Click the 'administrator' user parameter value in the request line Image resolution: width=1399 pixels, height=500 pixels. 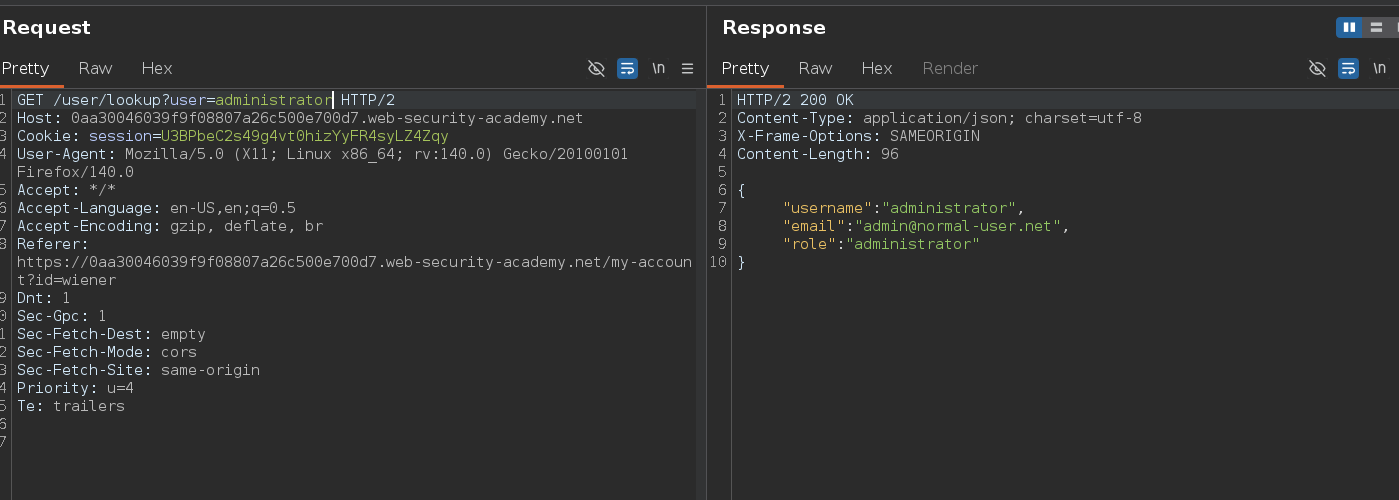click(274, 100)
